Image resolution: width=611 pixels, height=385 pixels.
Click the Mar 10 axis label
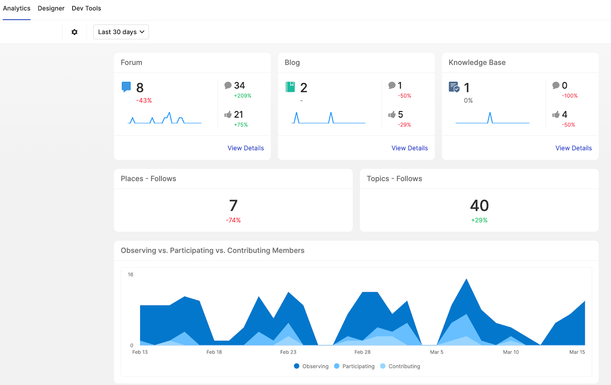511,352
